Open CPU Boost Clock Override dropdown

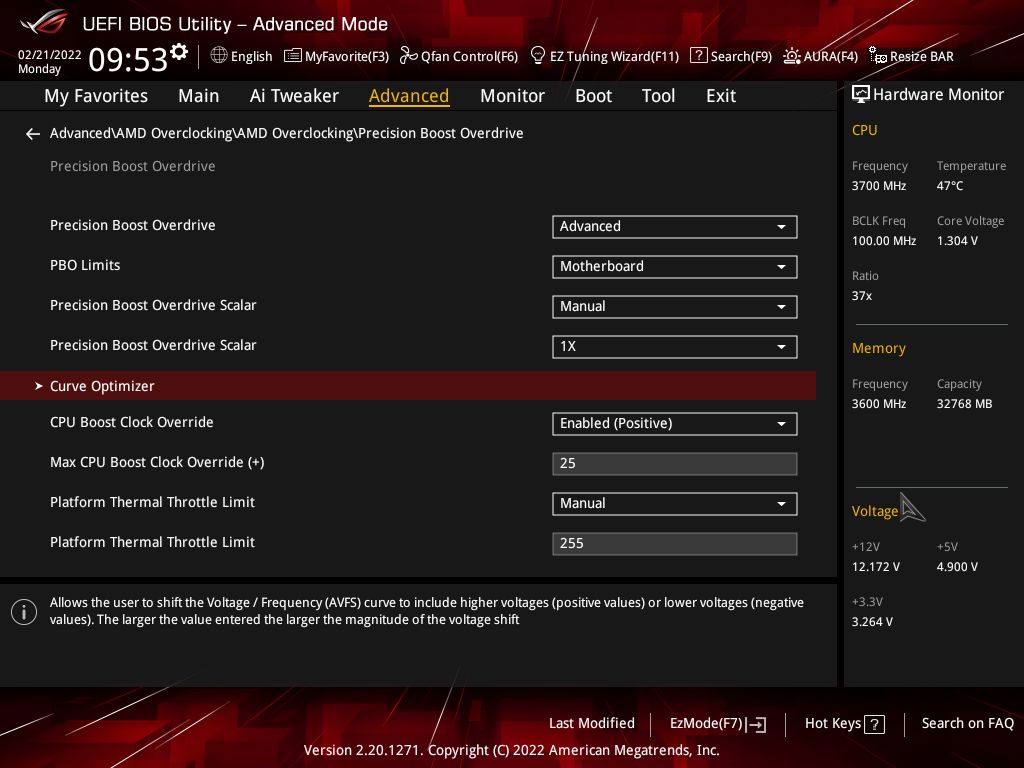coord(675,424)
